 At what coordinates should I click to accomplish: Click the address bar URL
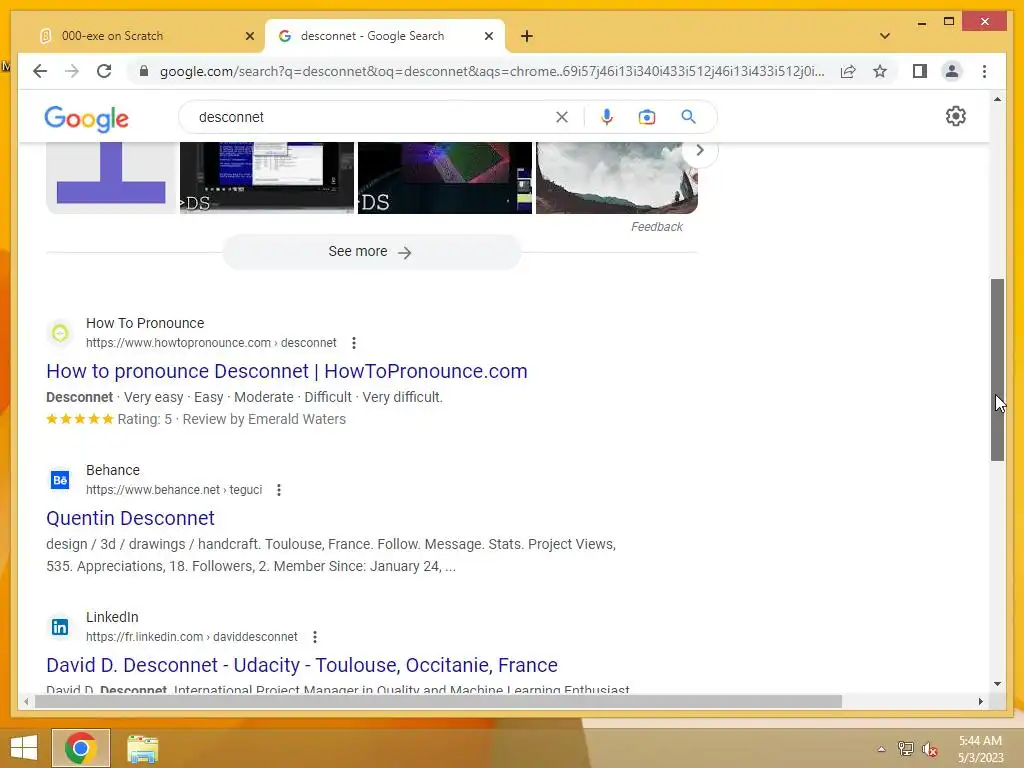tap(492, 71)
